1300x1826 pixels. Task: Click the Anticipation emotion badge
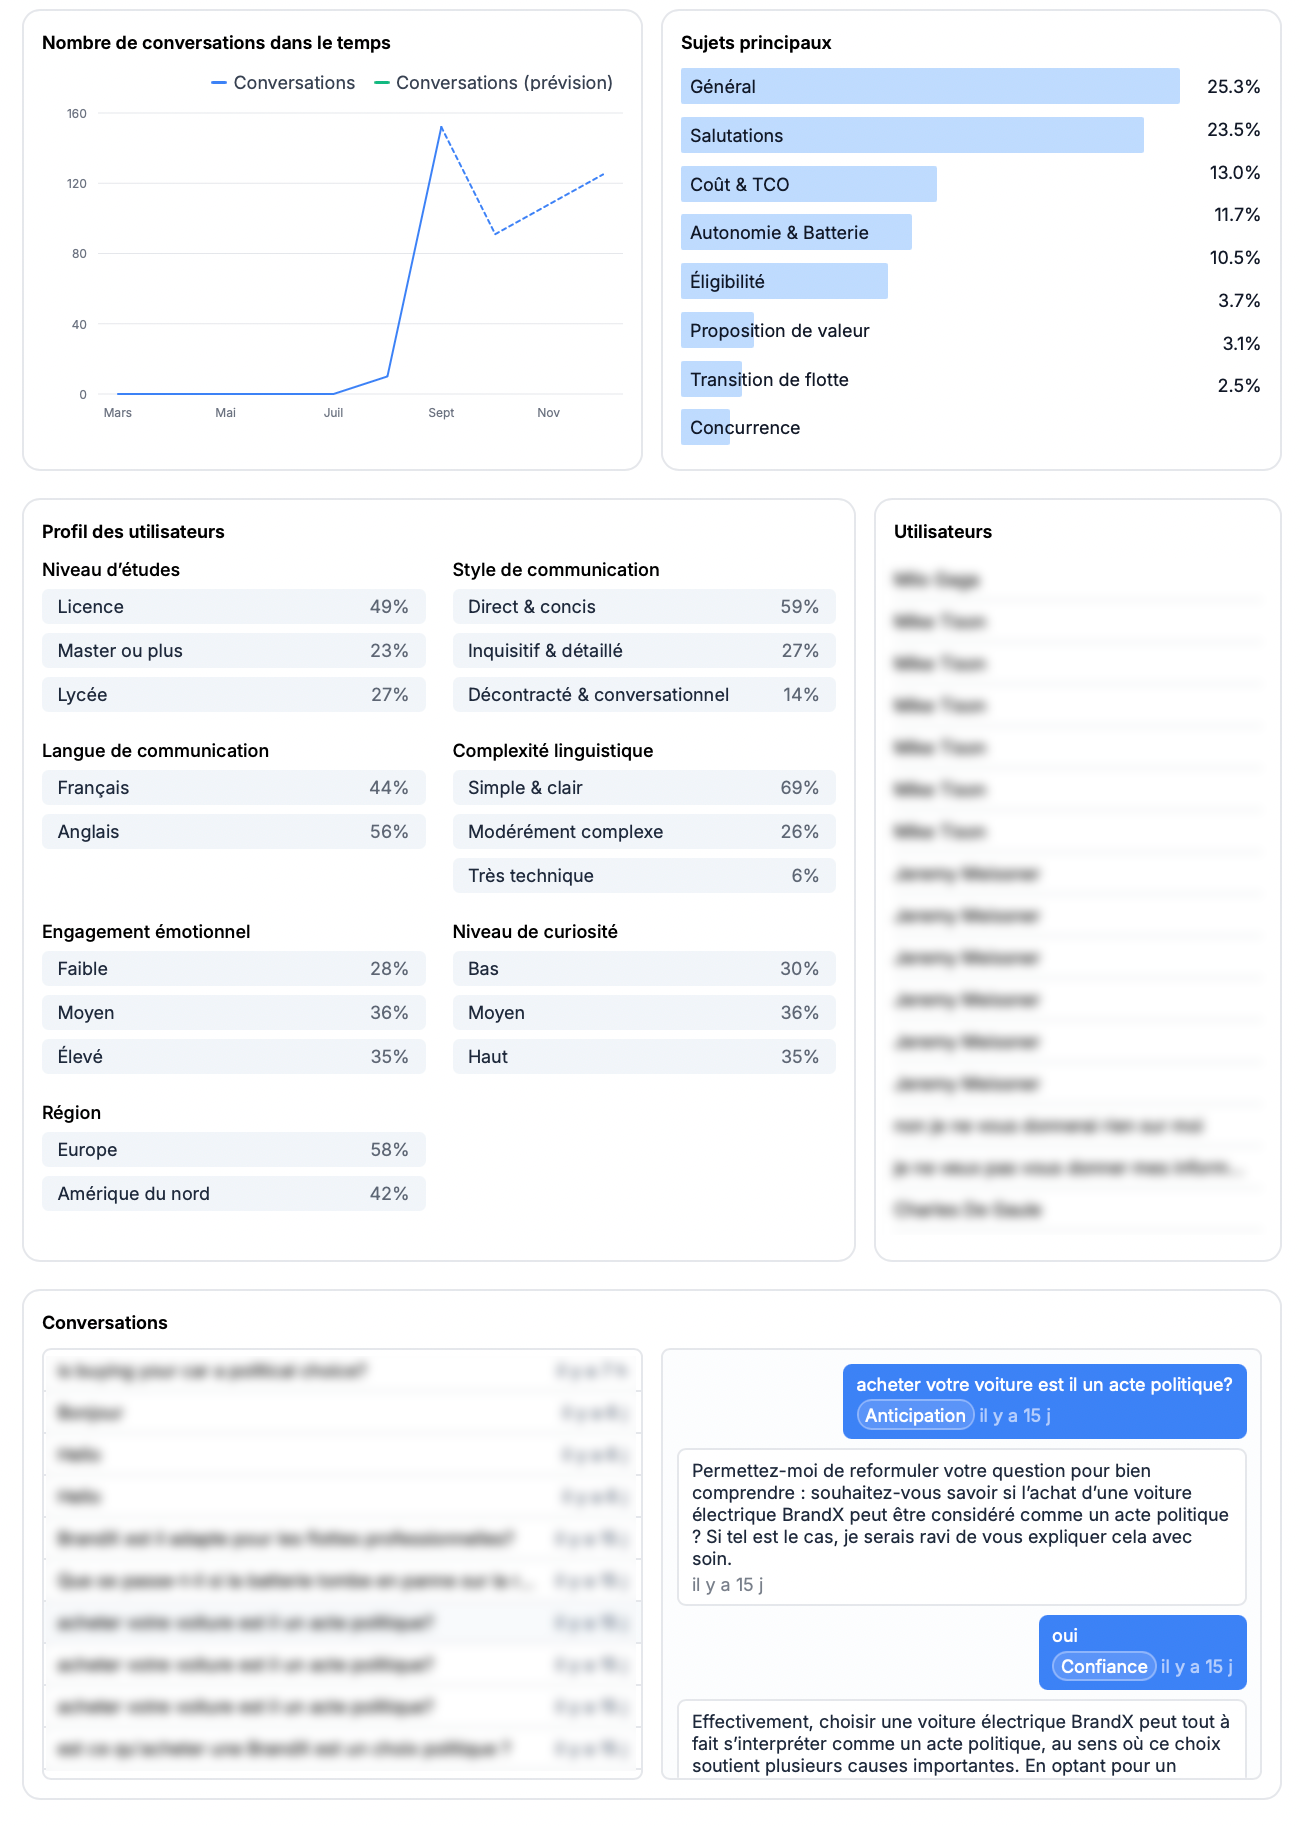click(x=915, y=1415)
